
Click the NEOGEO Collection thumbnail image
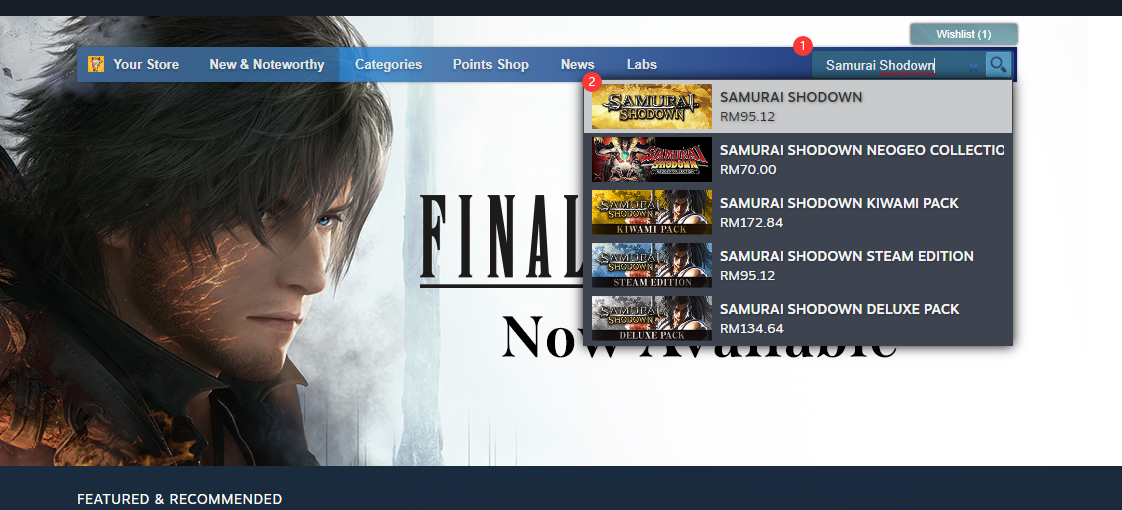(x=652, y=160)
